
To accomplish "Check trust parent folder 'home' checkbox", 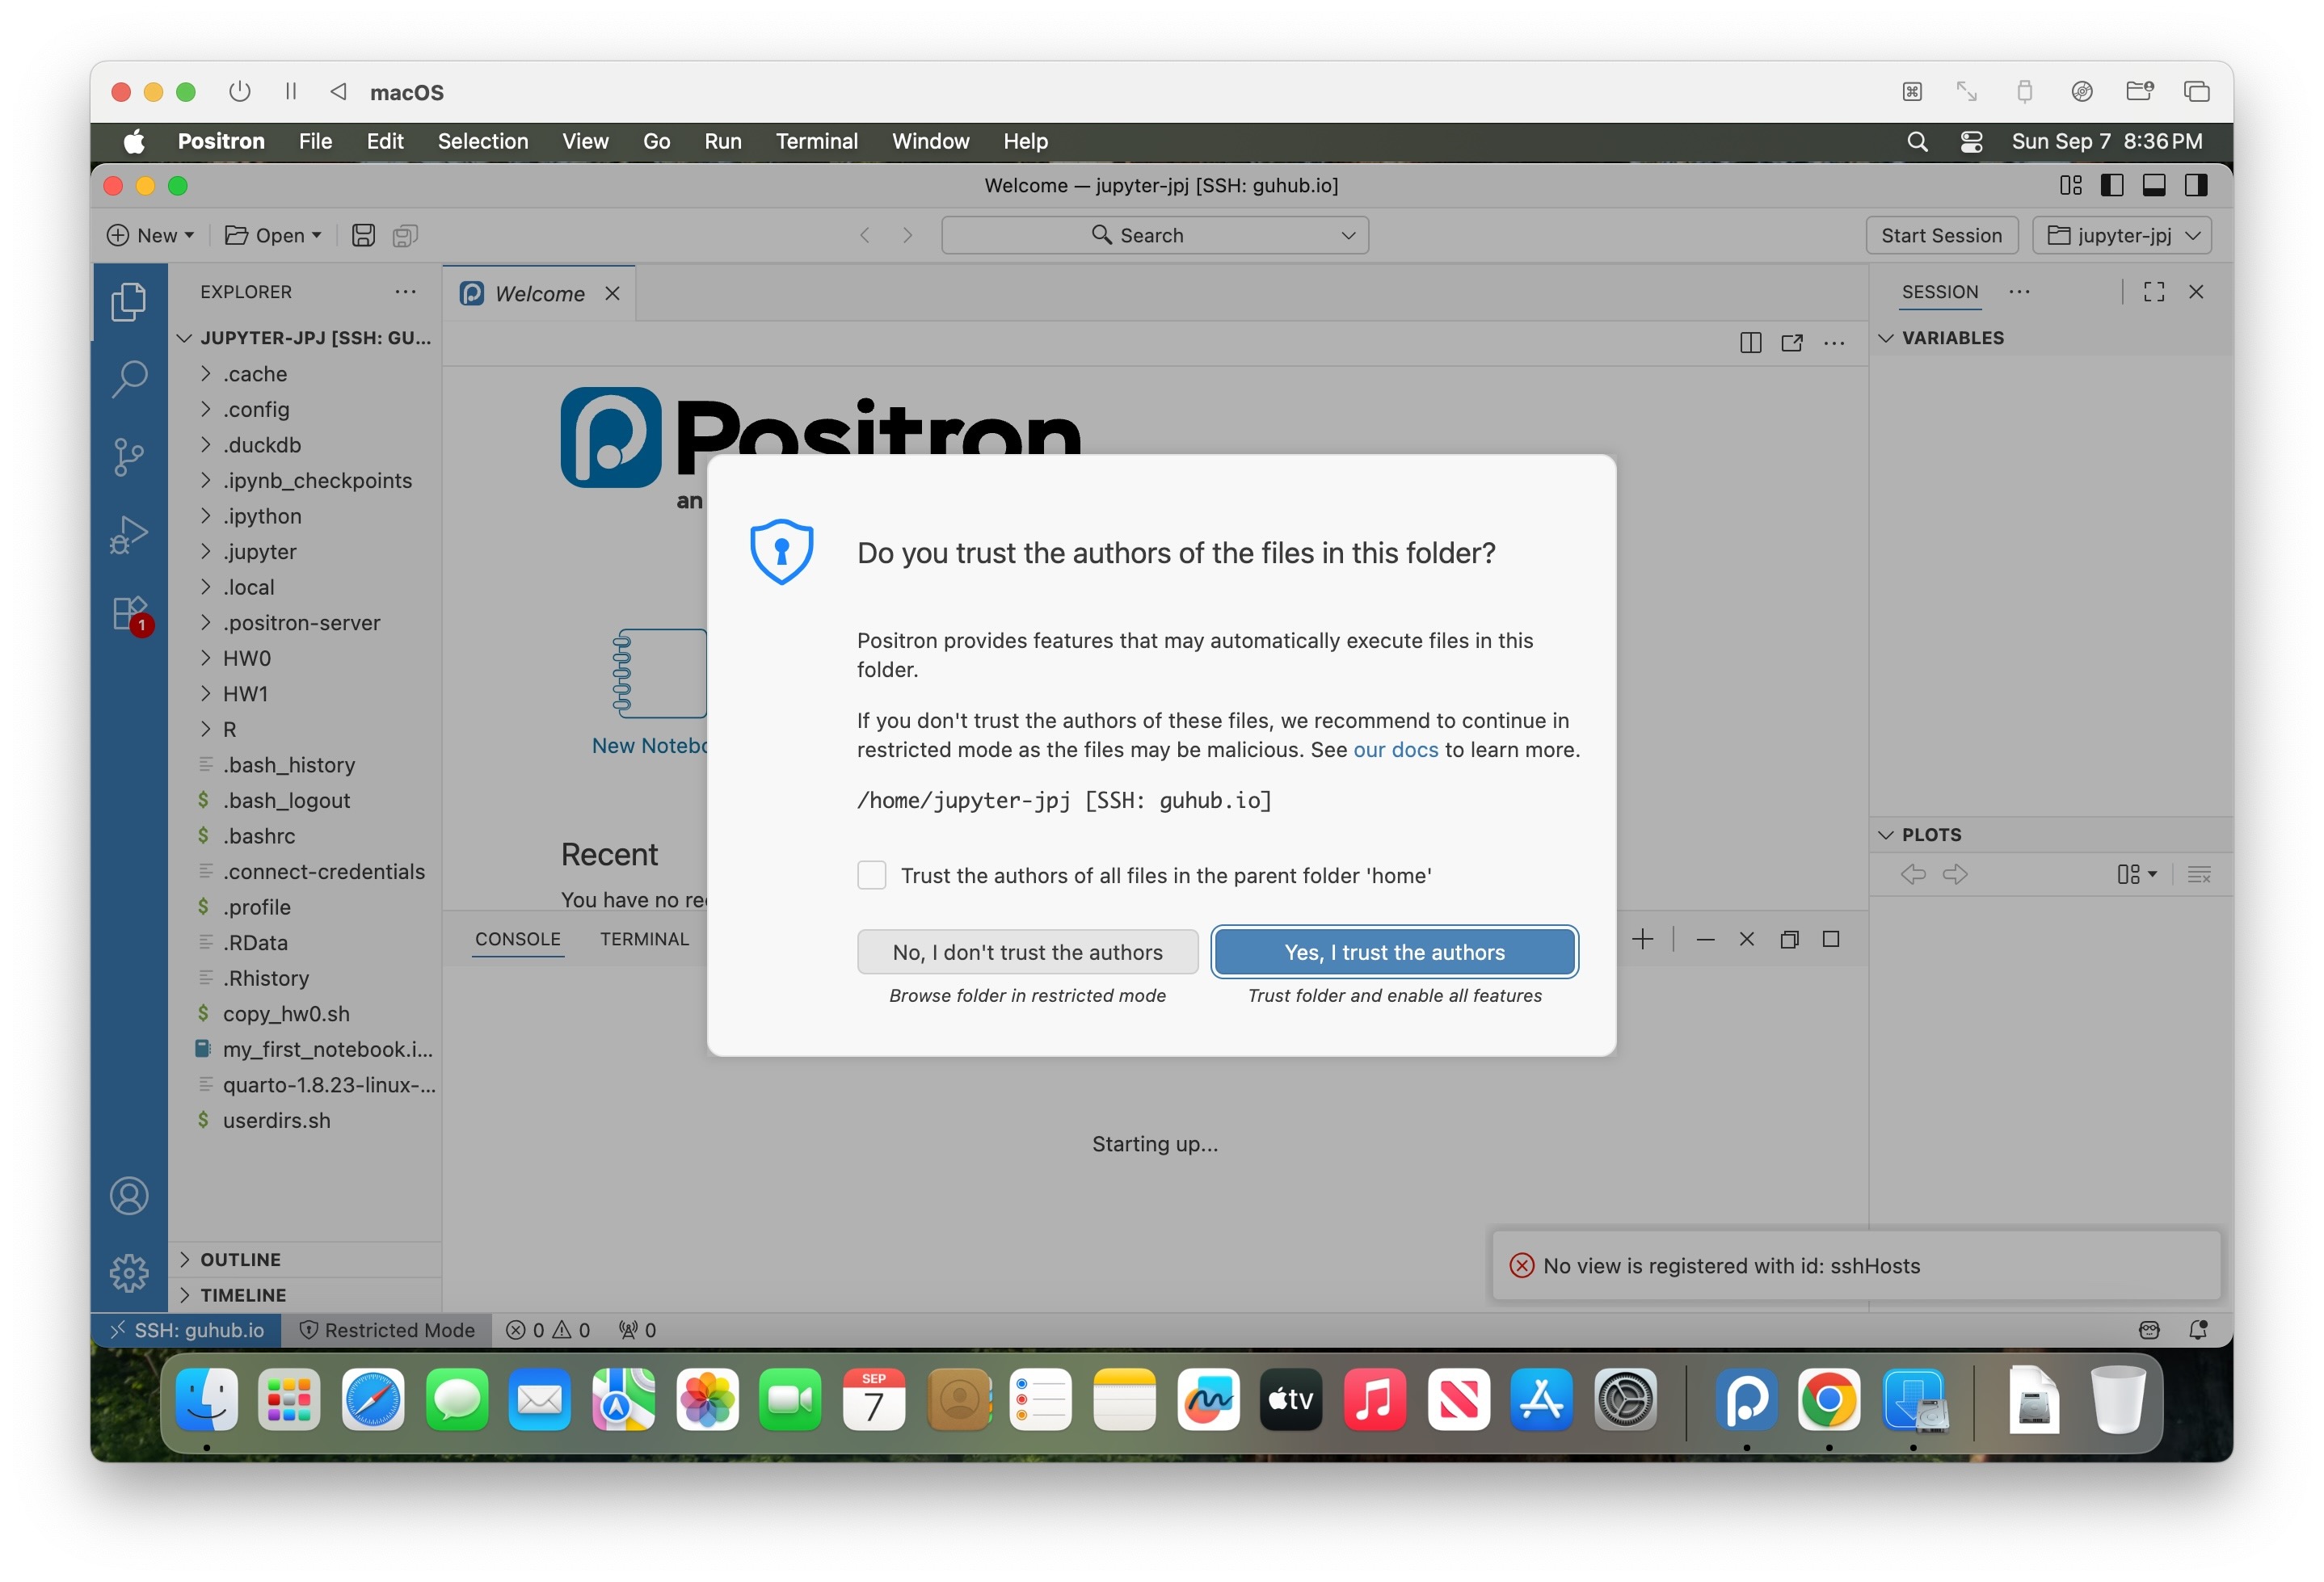I will point(872,875).
